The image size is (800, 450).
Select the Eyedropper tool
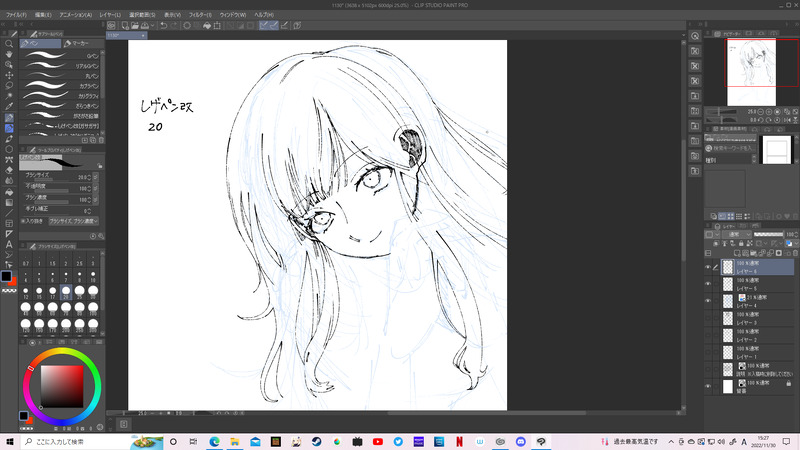[x=9, y=107]
